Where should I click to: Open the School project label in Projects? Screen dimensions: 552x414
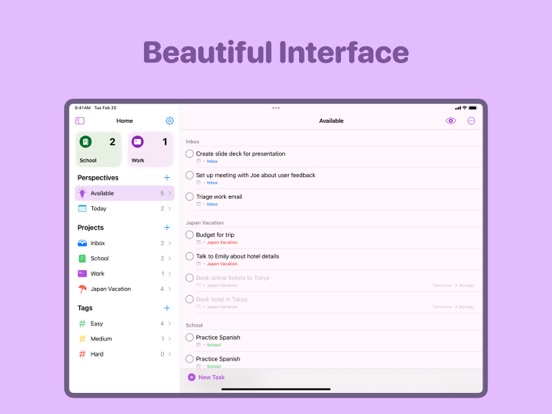click(100, 258)
